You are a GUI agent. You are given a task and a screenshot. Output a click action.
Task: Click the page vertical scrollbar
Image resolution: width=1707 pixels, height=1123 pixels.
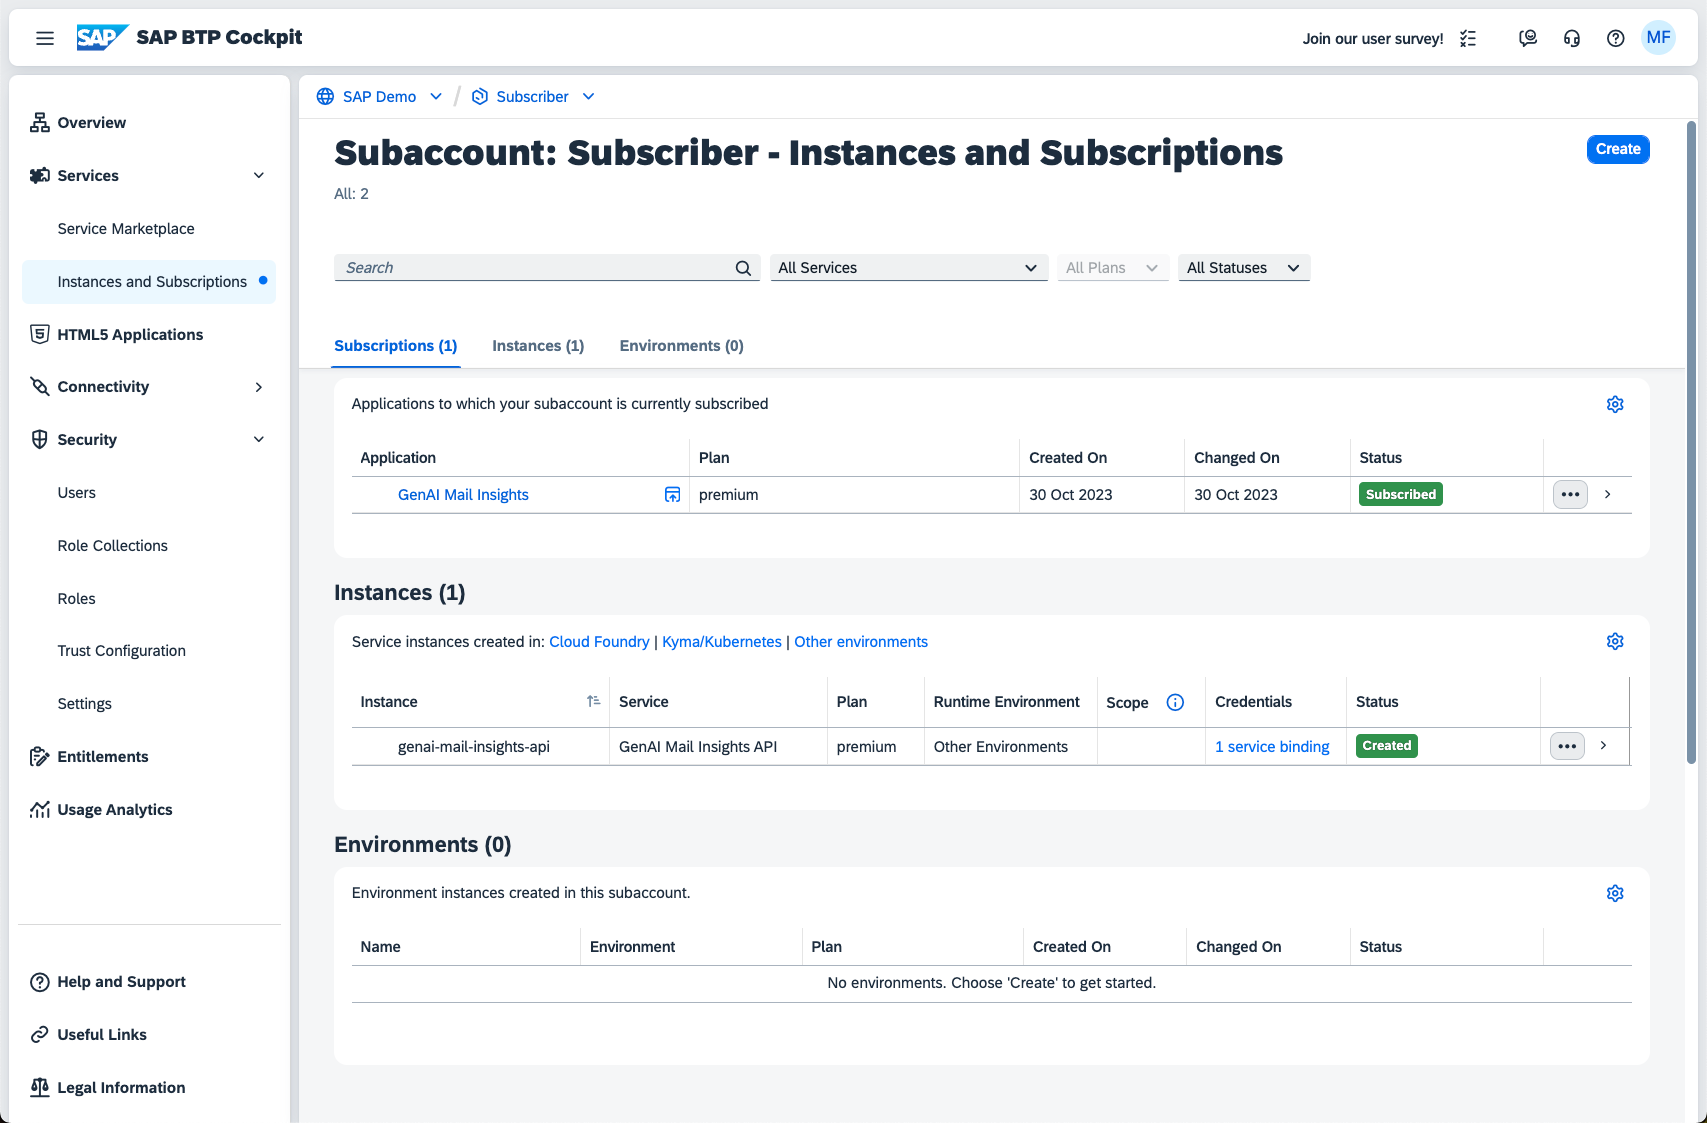1691,442
